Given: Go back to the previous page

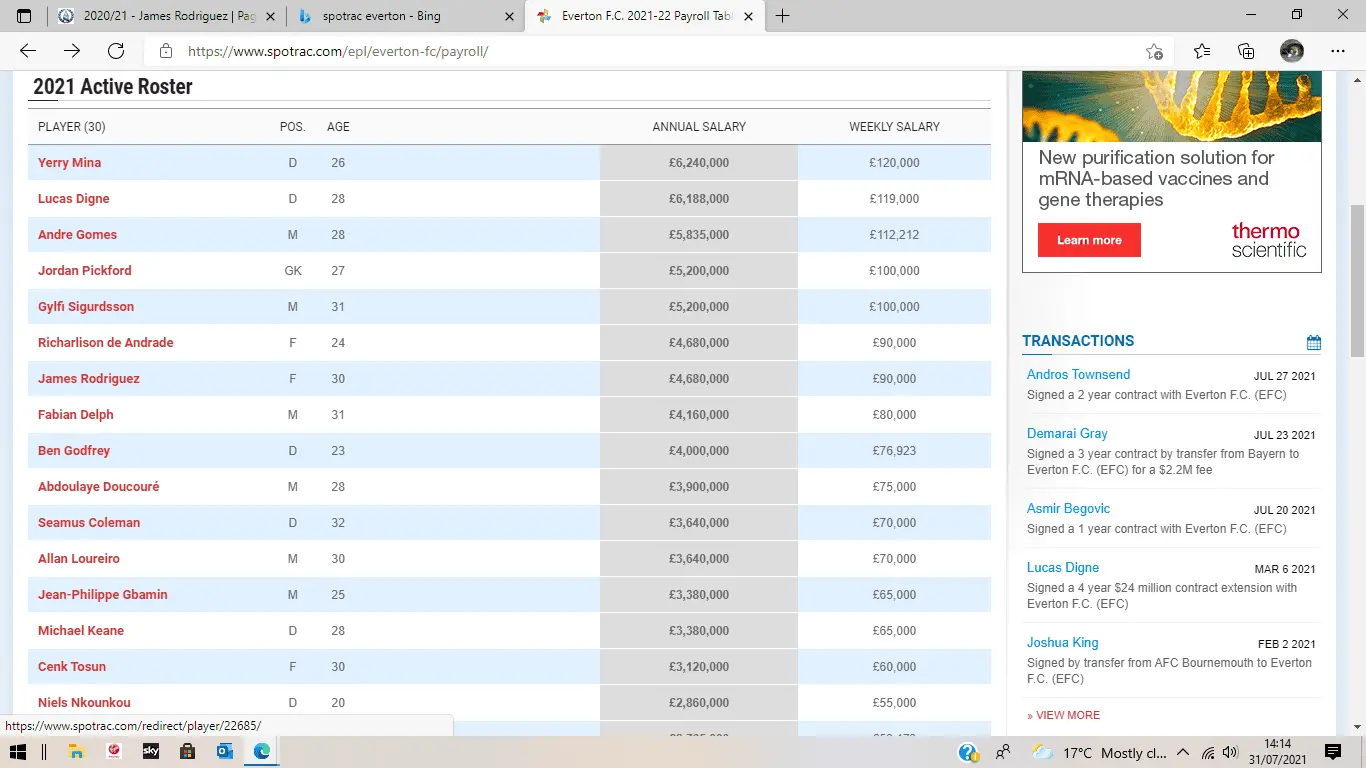Looking at the screenshot, I should click(28, 51).
